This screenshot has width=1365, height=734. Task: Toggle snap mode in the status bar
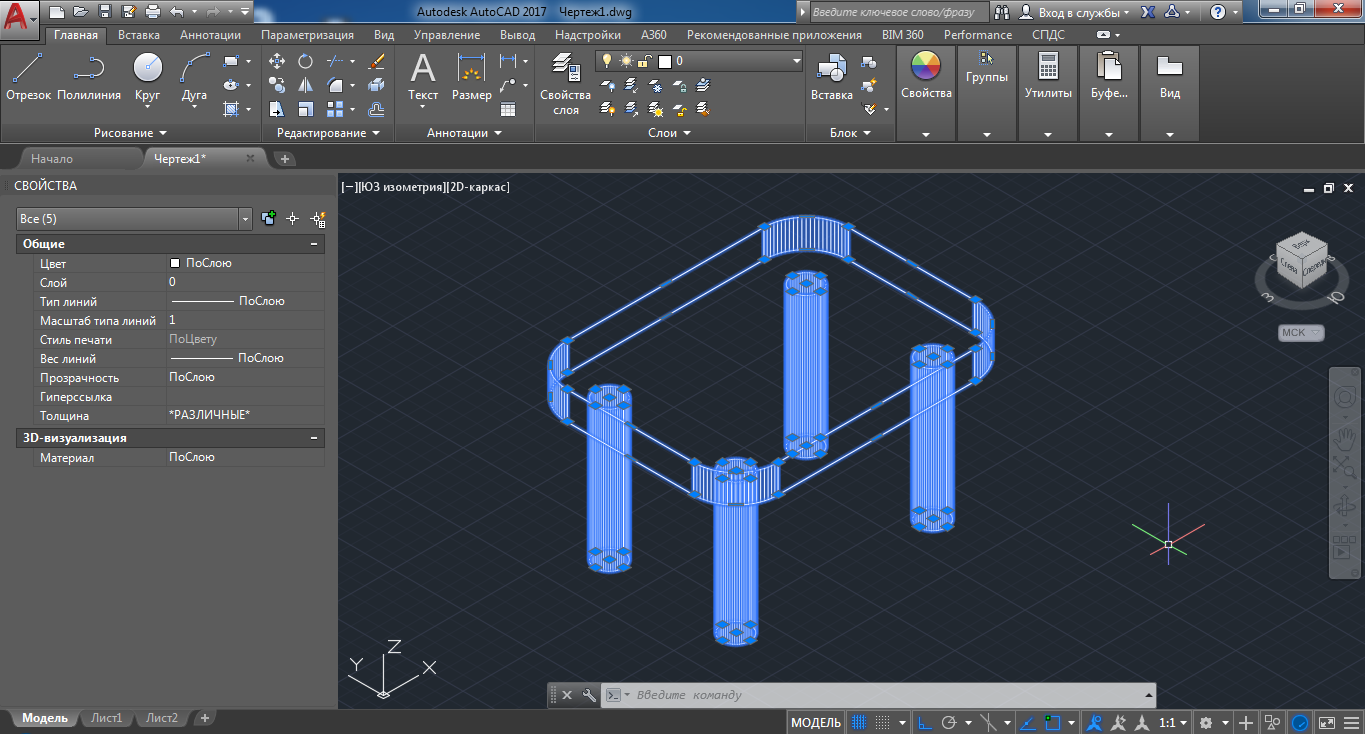pos(883,722)
